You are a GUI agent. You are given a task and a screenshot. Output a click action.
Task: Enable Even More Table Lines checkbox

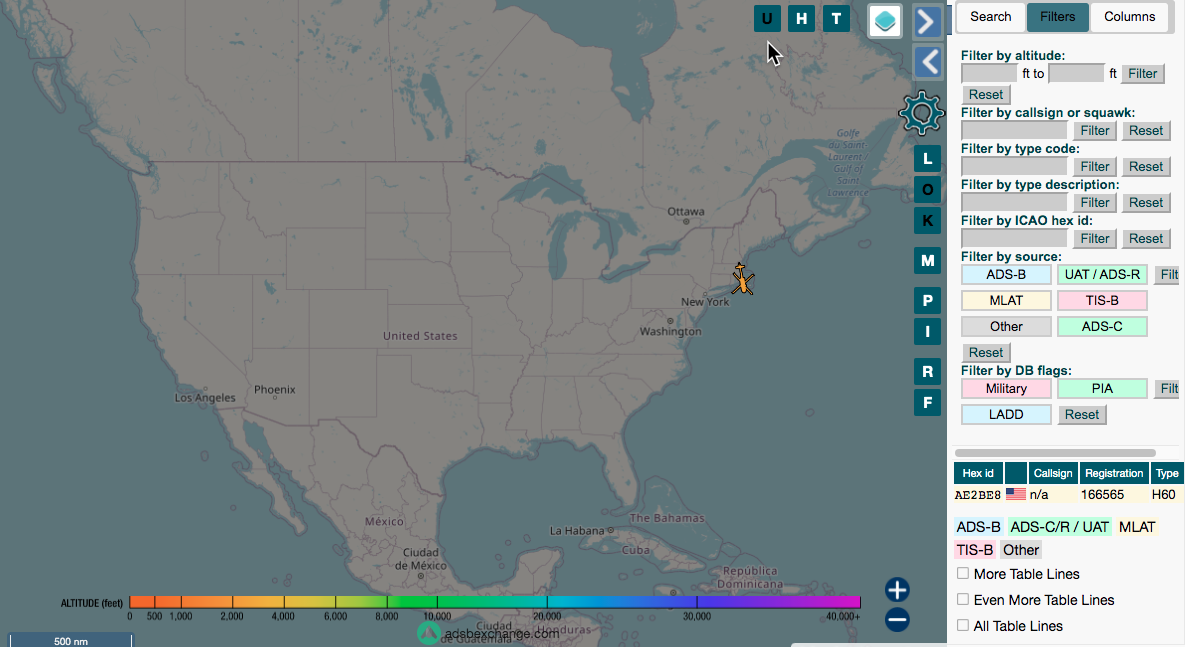[x=963, y=599]
